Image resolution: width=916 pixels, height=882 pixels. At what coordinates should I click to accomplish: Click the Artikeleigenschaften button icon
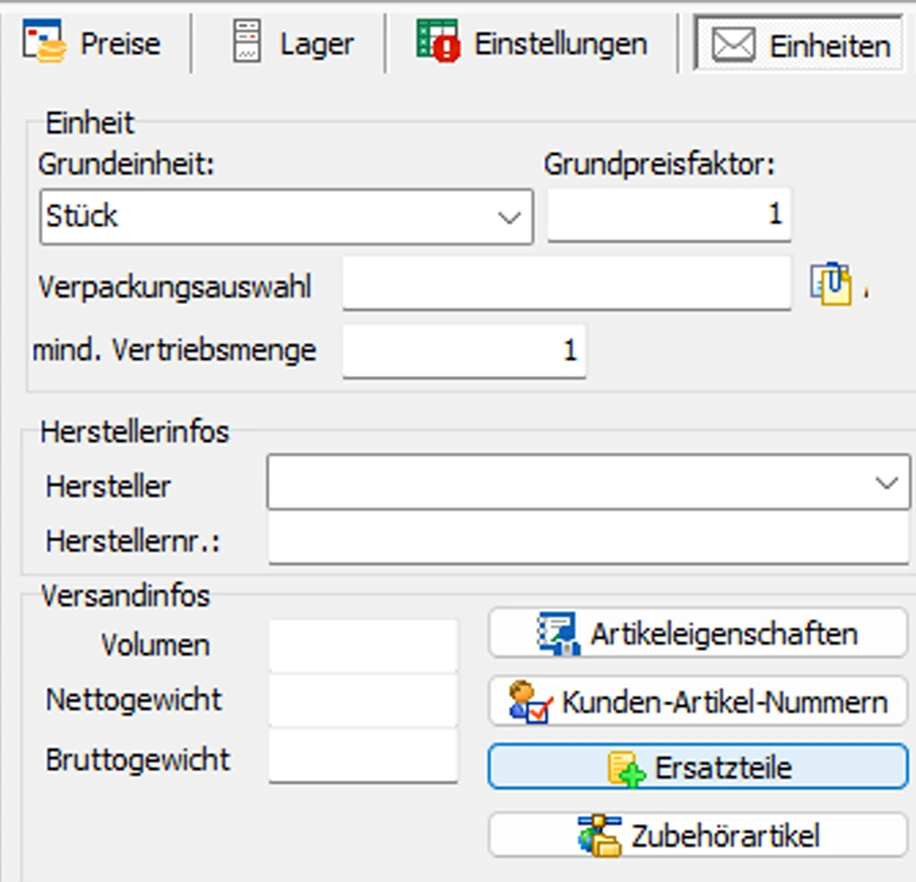point(558,634)
